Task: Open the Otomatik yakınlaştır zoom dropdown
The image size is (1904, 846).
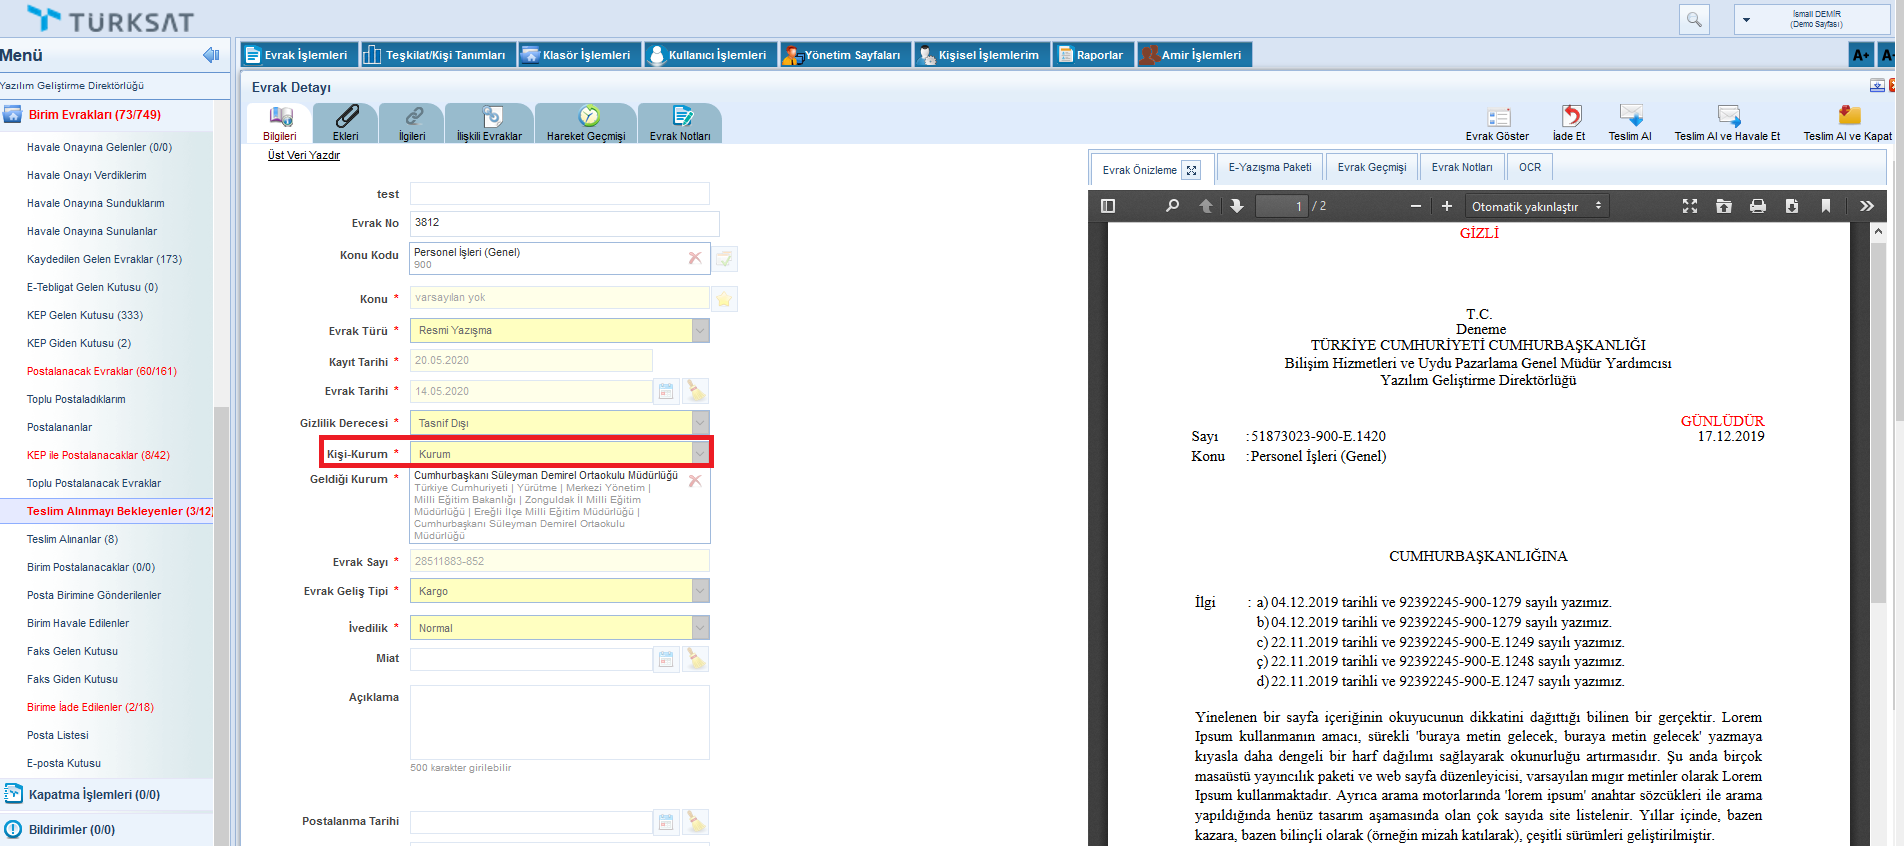Action: coord(1536,206)
